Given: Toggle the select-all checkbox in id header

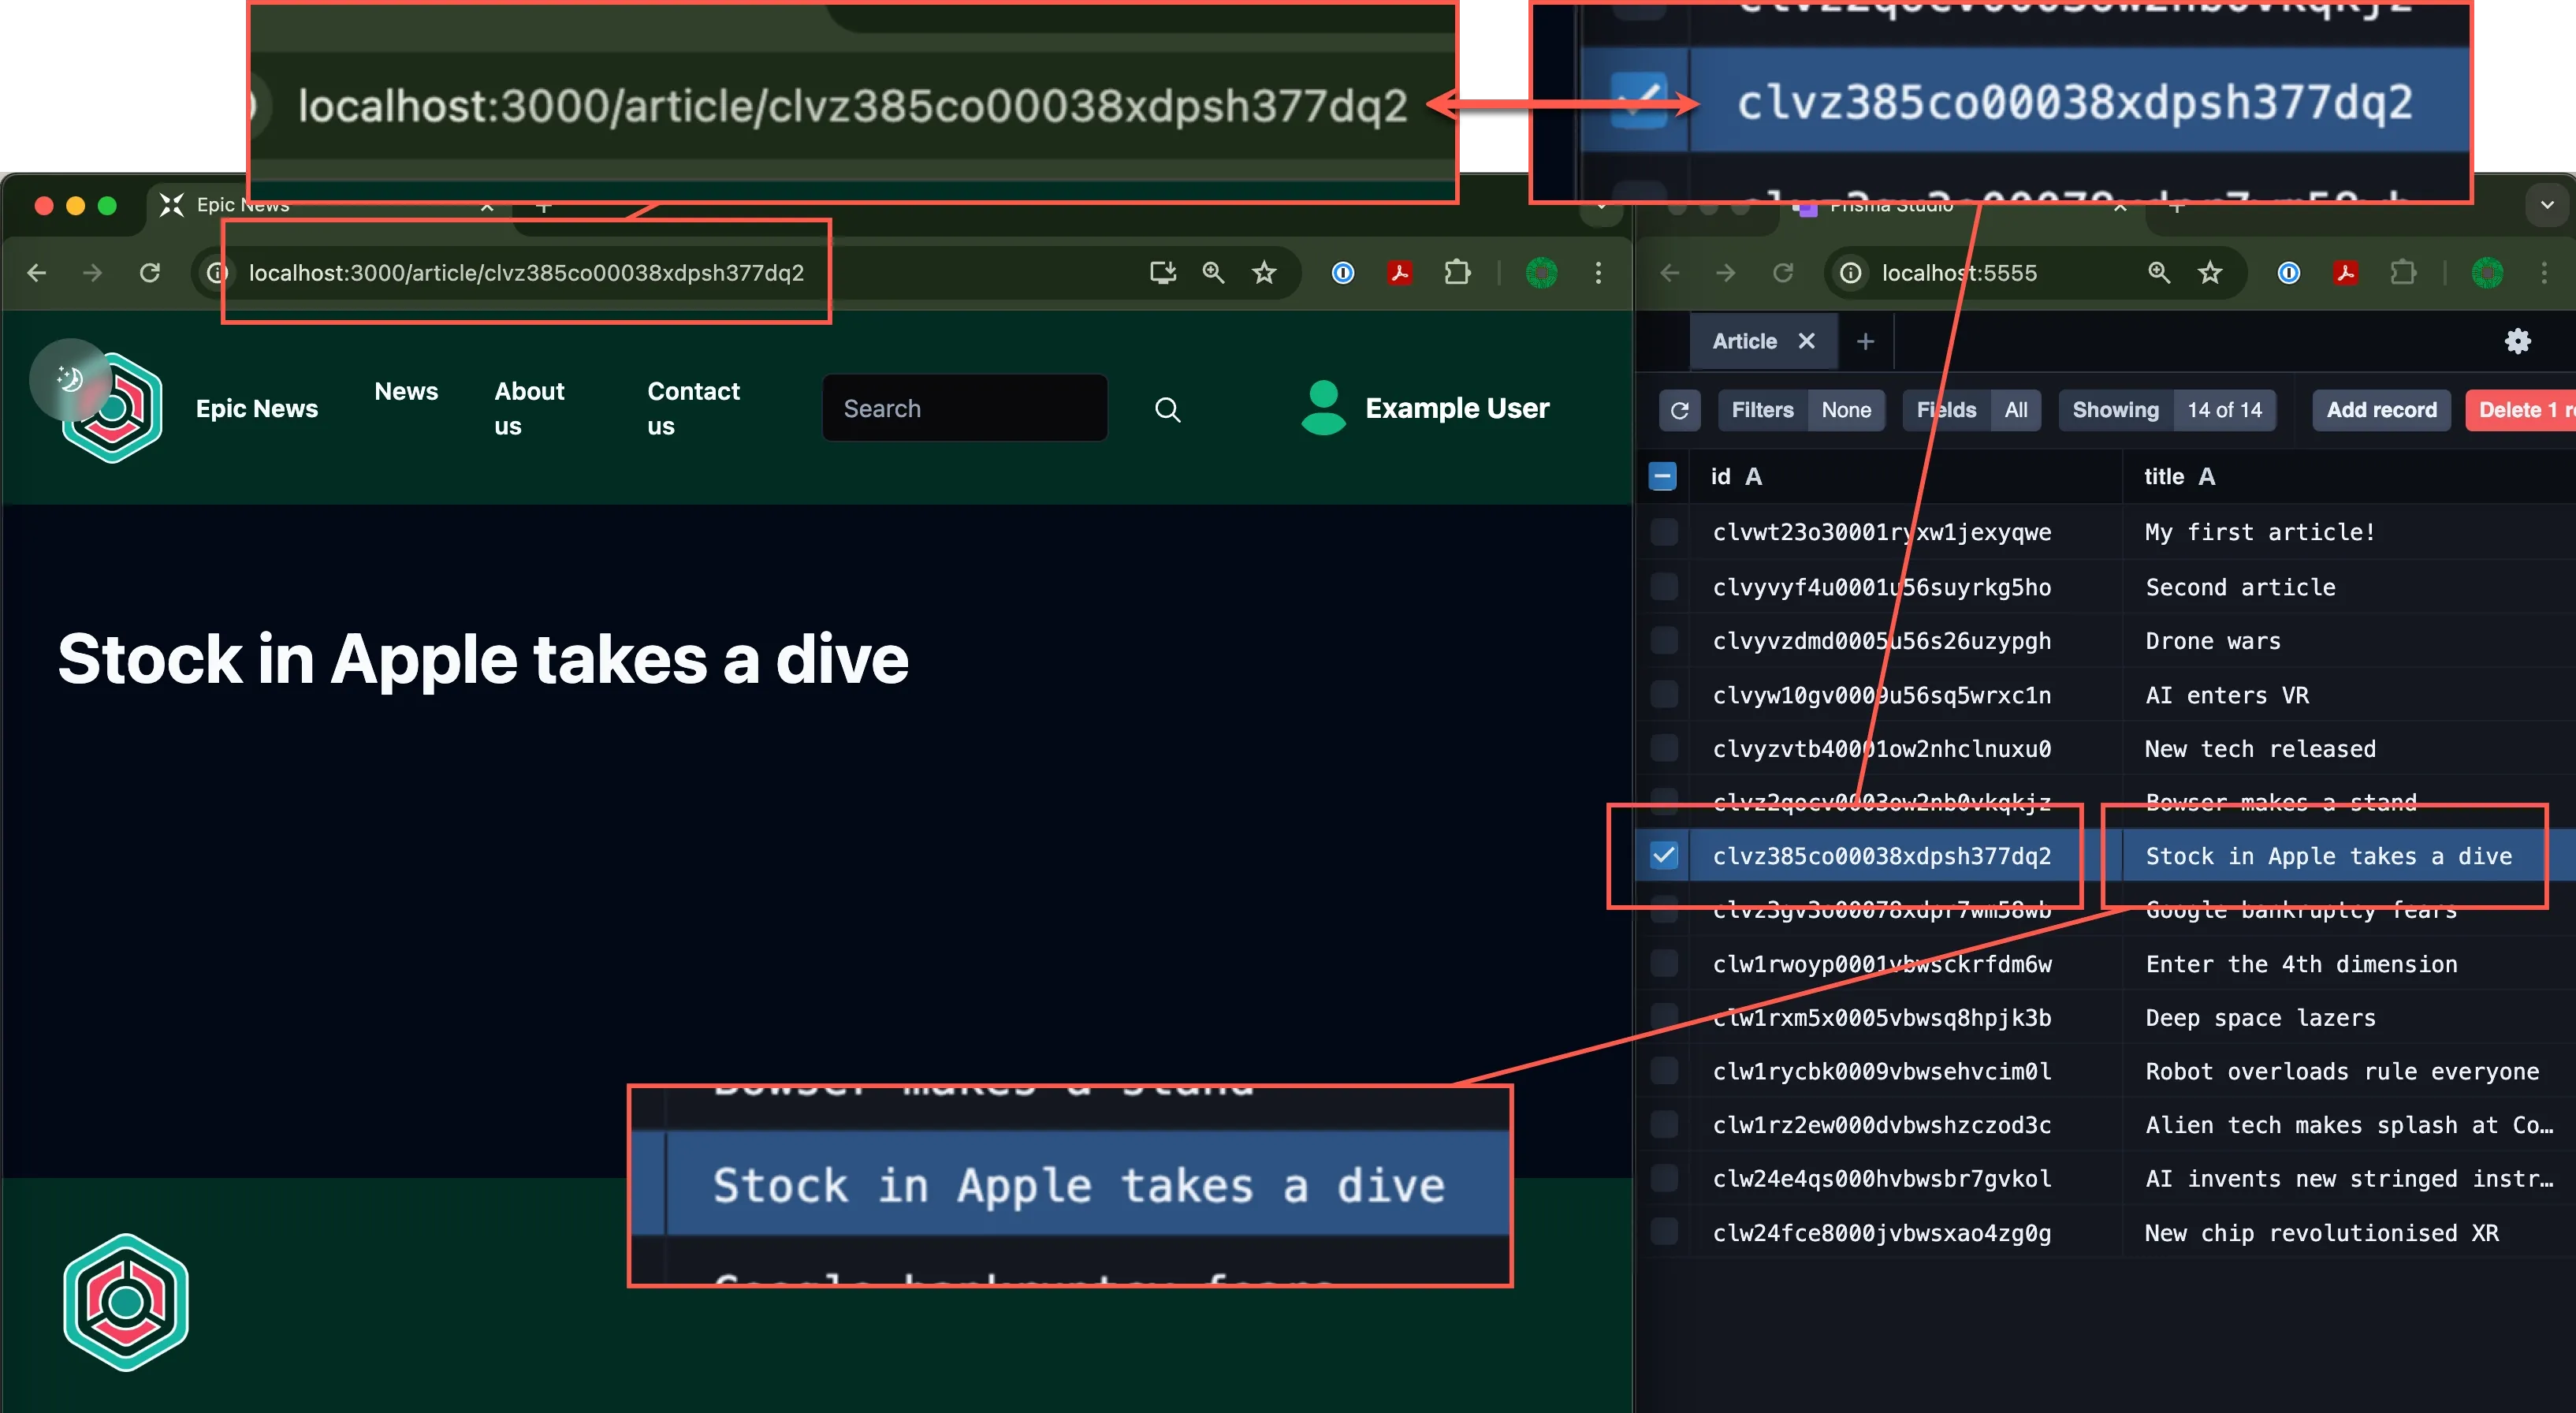Looking at the screenshot, I should point(1662,476).
